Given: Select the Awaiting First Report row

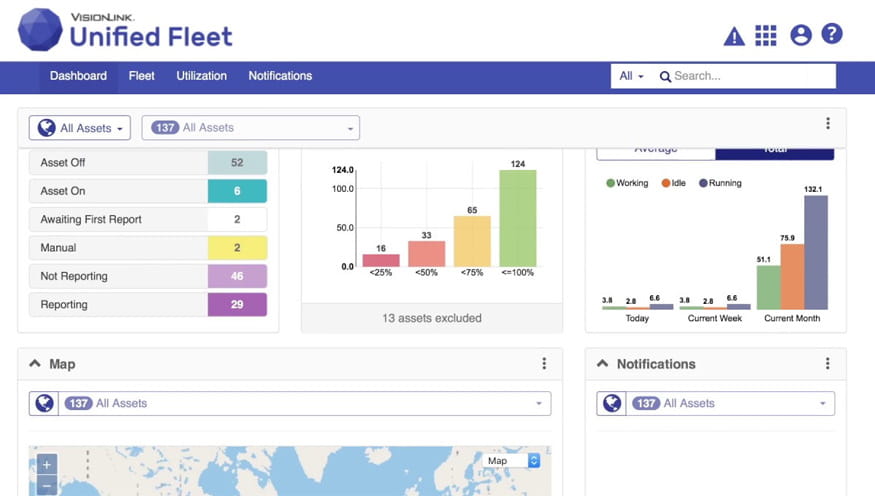Looking at the screenshot, I should pyautogui.click(x=148, y=219).
